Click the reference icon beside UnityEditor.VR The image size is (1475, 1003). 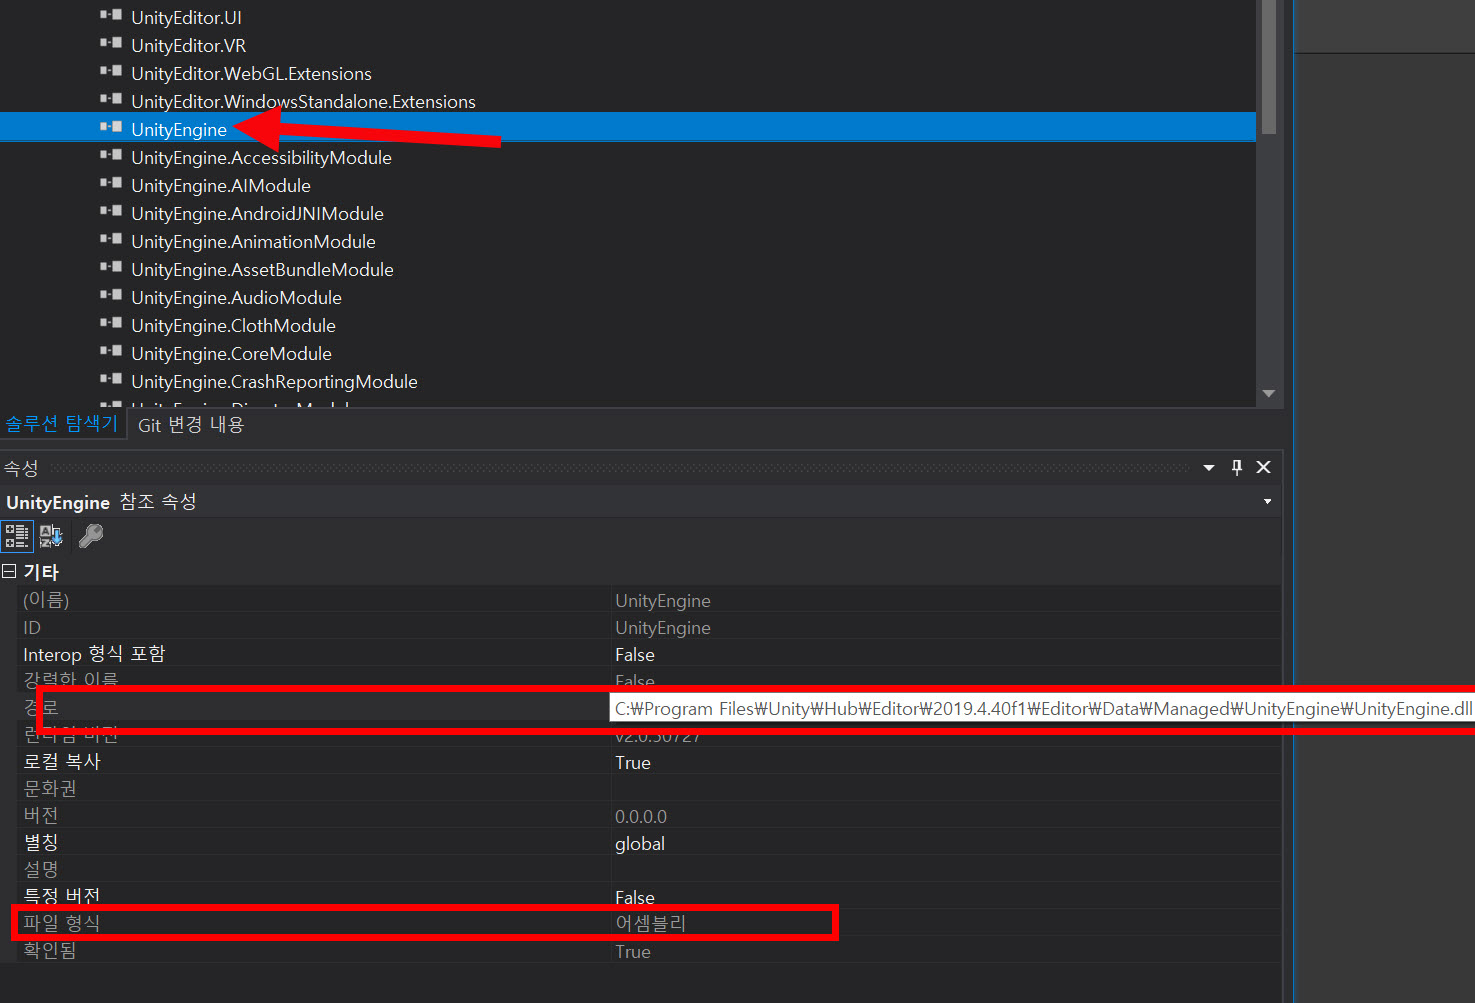pos(111,43)
